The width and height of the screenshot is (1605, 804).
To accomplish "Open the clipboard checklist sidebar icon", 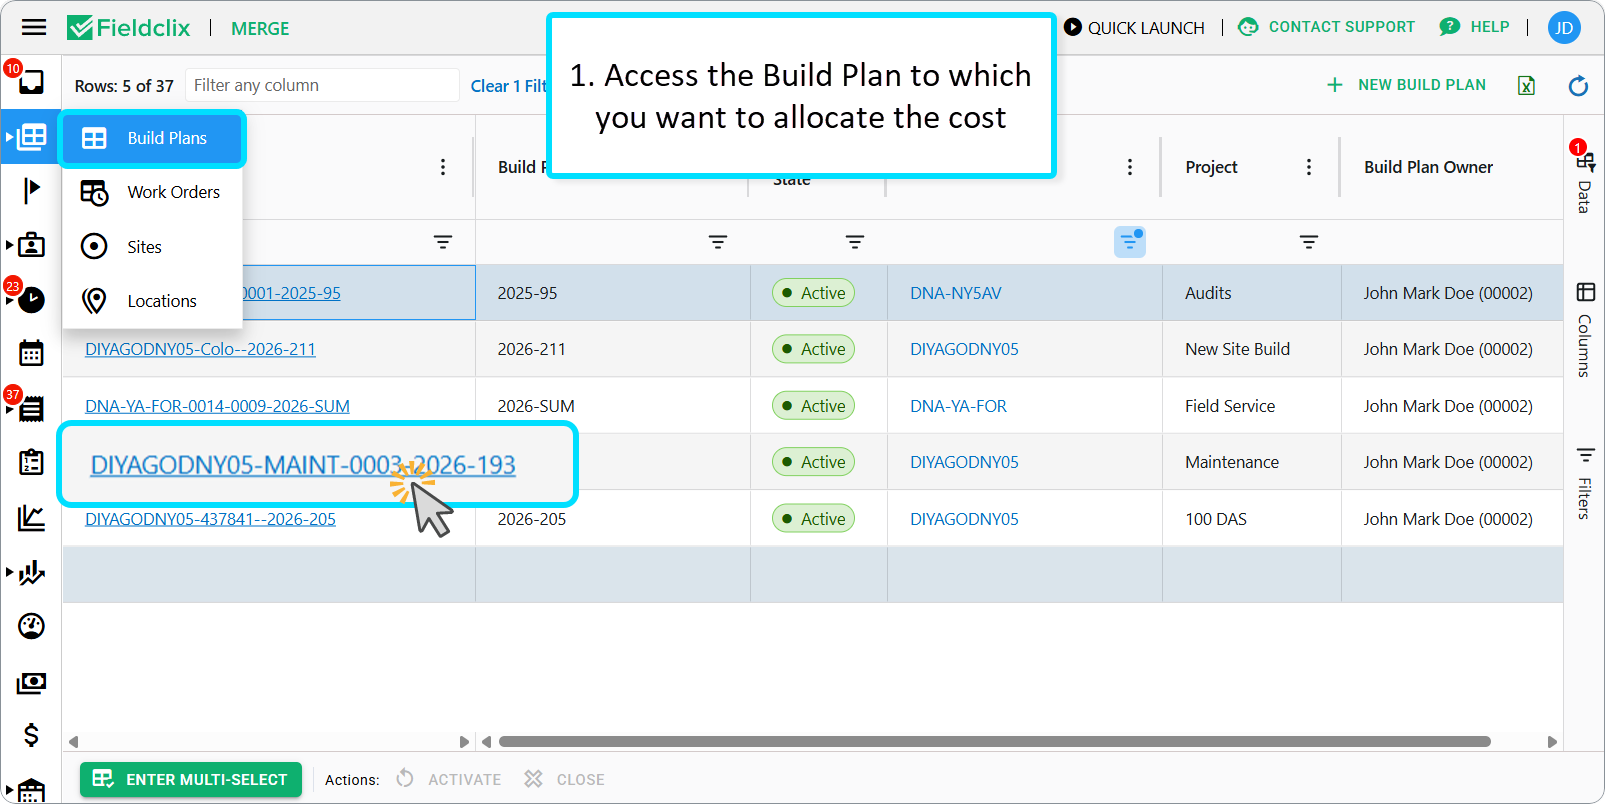I will coord(32,462).
